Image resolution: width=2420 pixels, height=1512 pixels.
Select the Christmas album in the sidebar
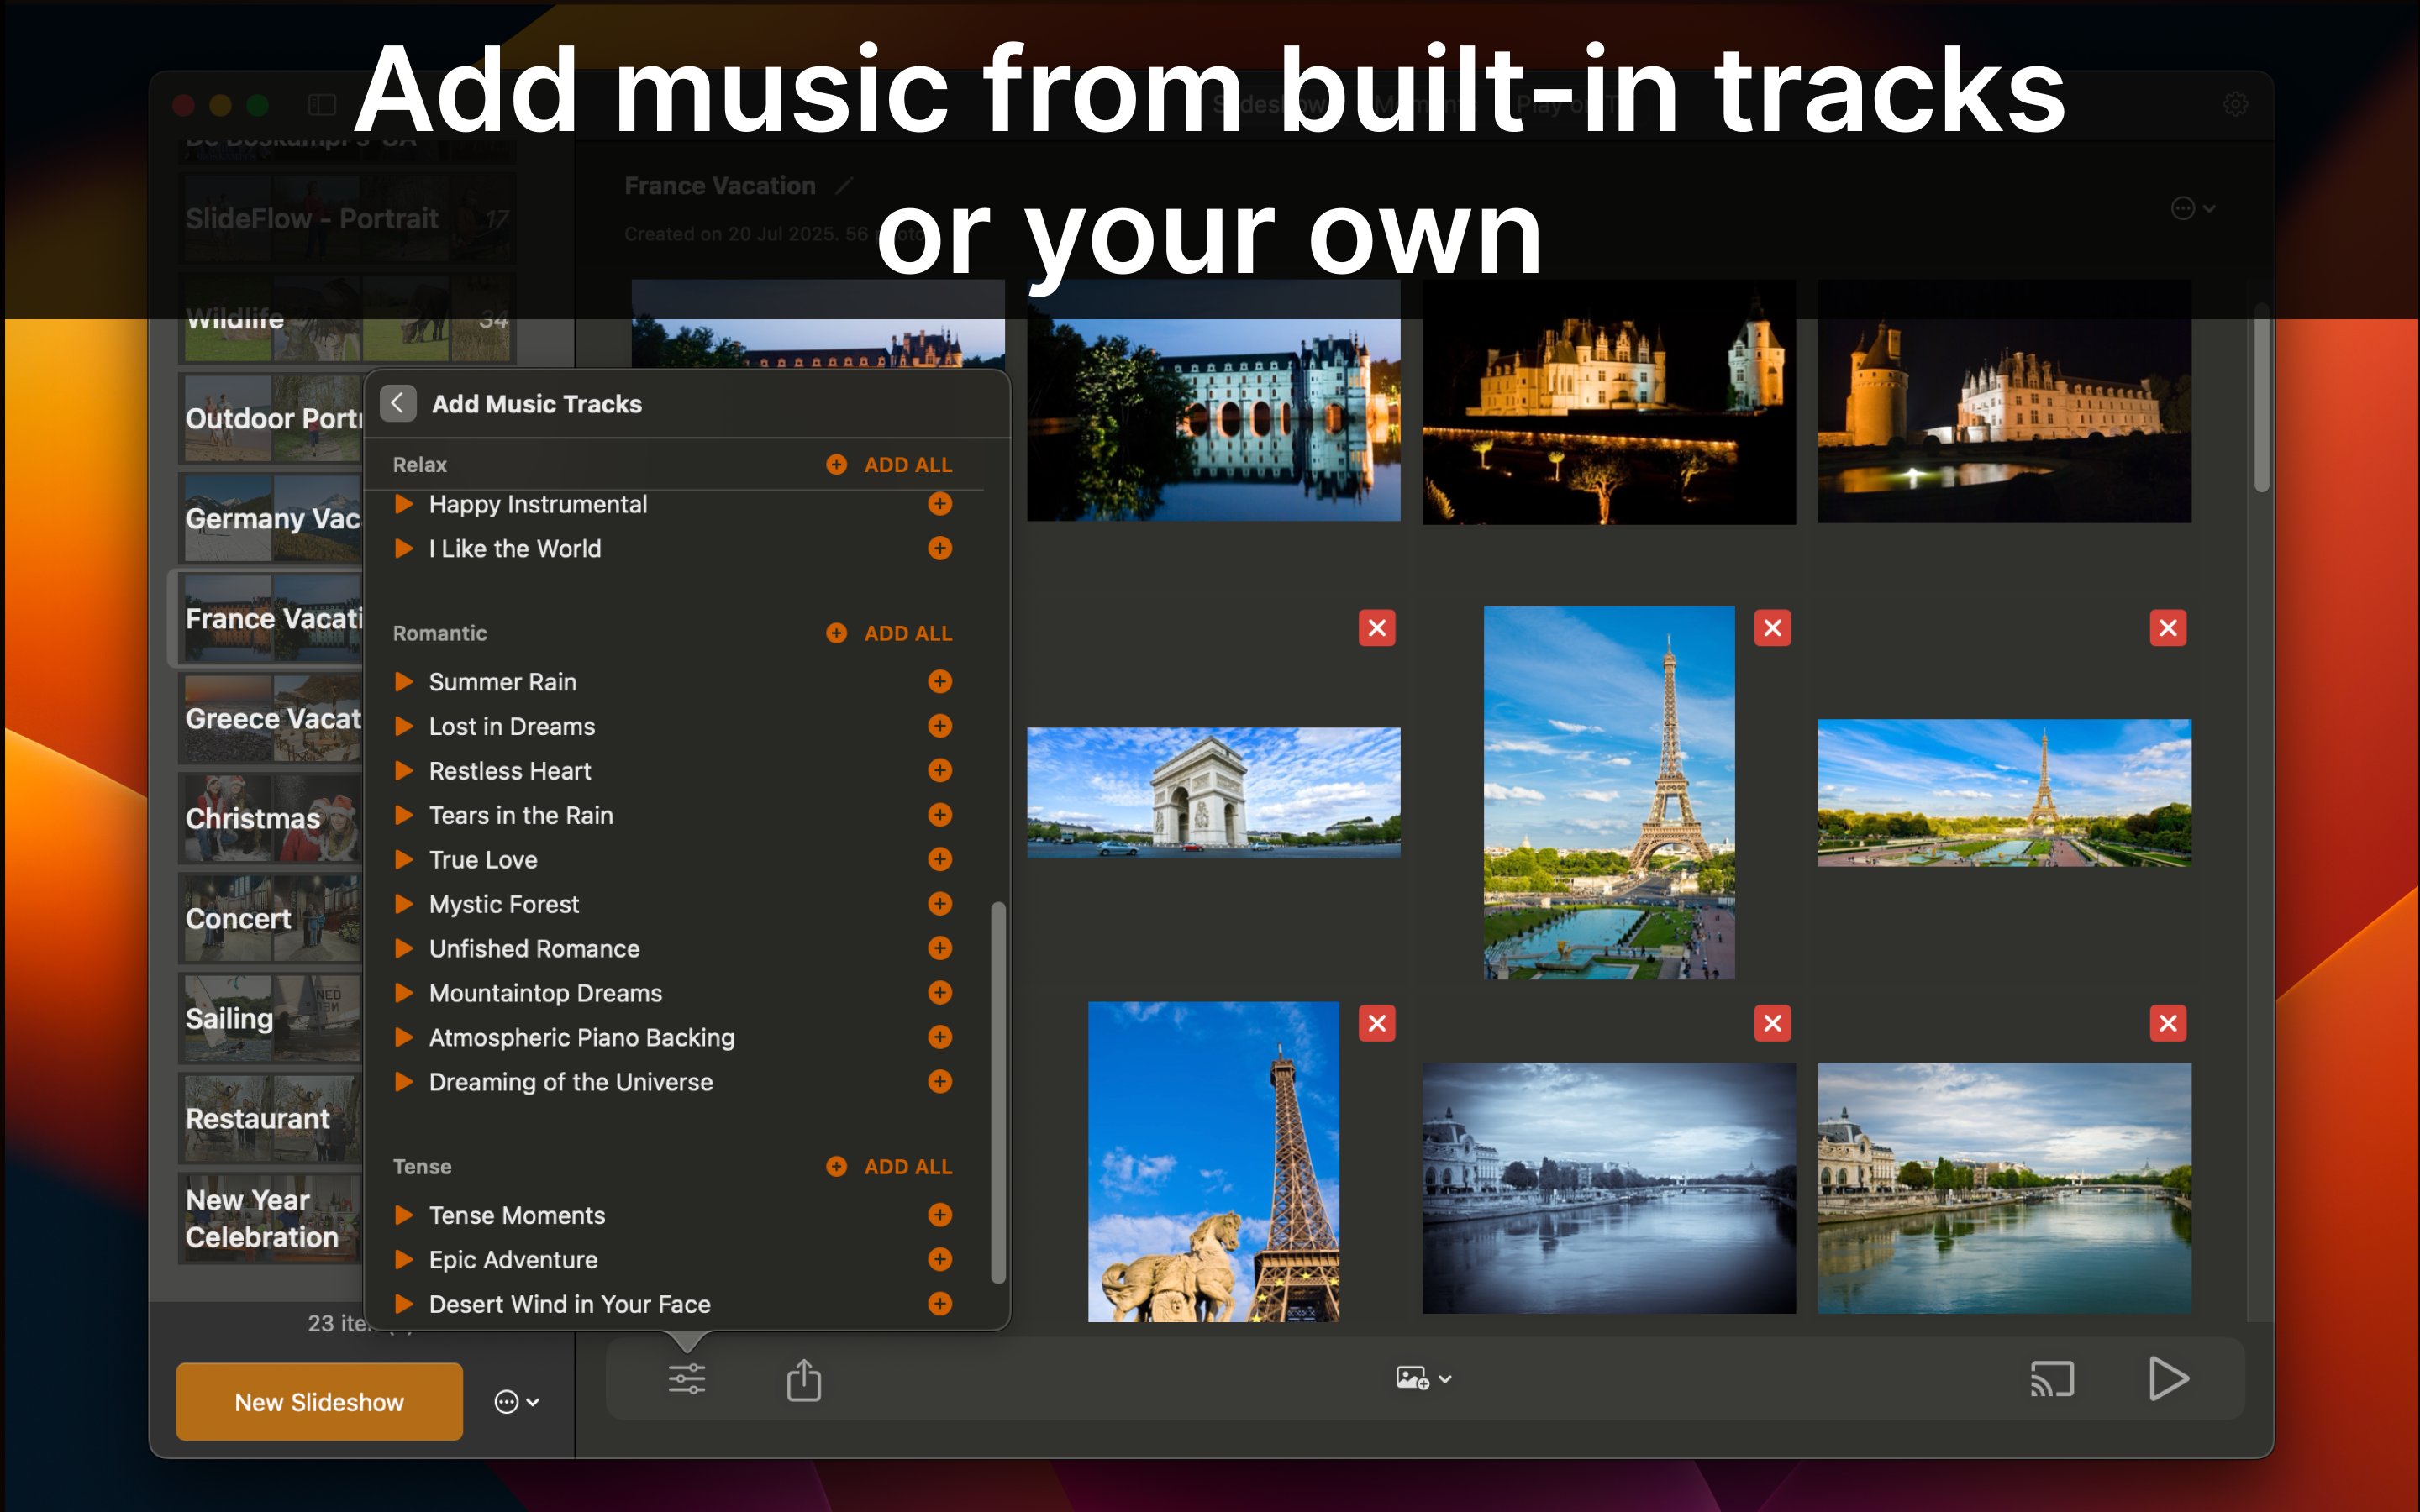coord(270,818)
